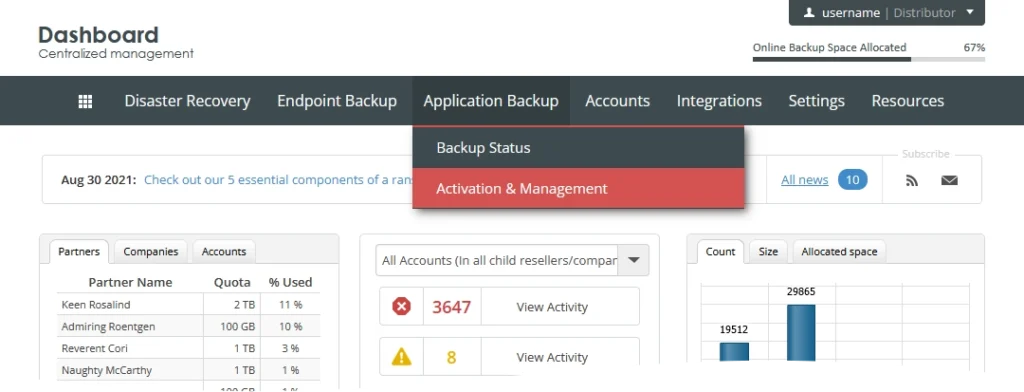Switch to the Allocated space tab
The width and height of the screenshot is (1024, 392).
coord(839,252)
